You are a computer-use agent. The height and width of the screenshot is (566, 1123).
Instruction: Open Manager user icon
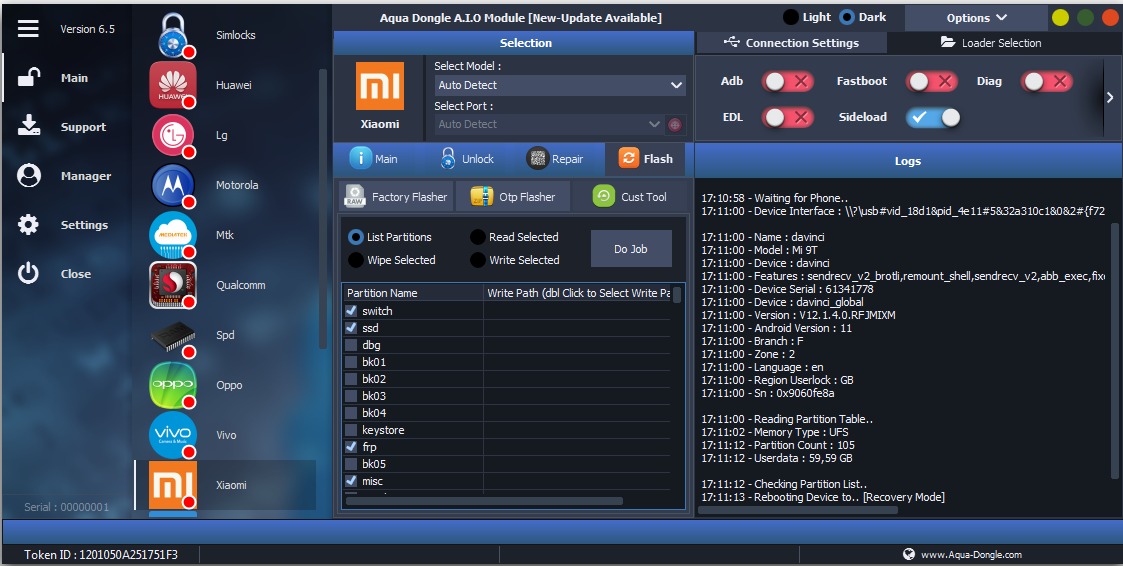(29, 176)
